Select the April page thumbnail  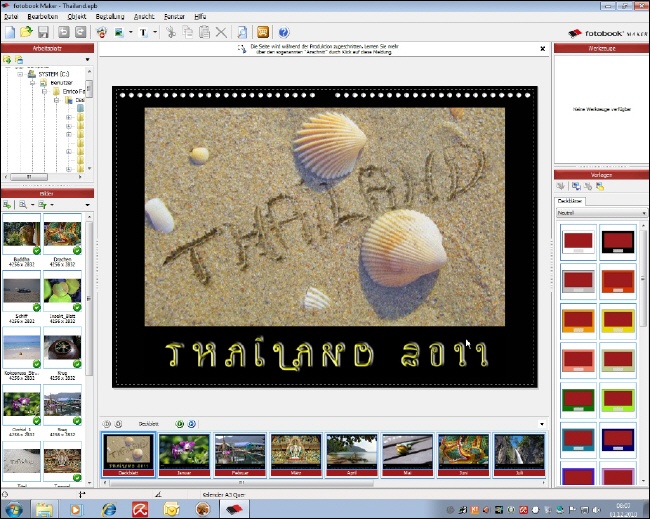click(x=352, y=455)
